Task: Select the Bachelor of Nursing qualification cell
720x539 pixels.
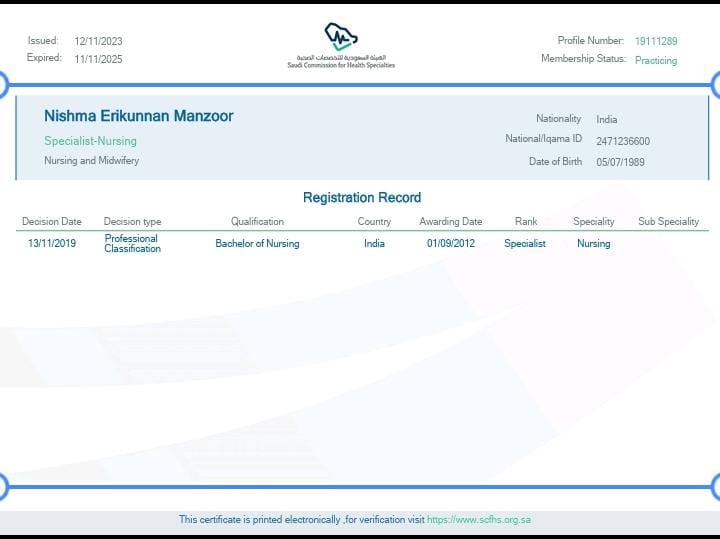Action: click(x=257, y=244)
